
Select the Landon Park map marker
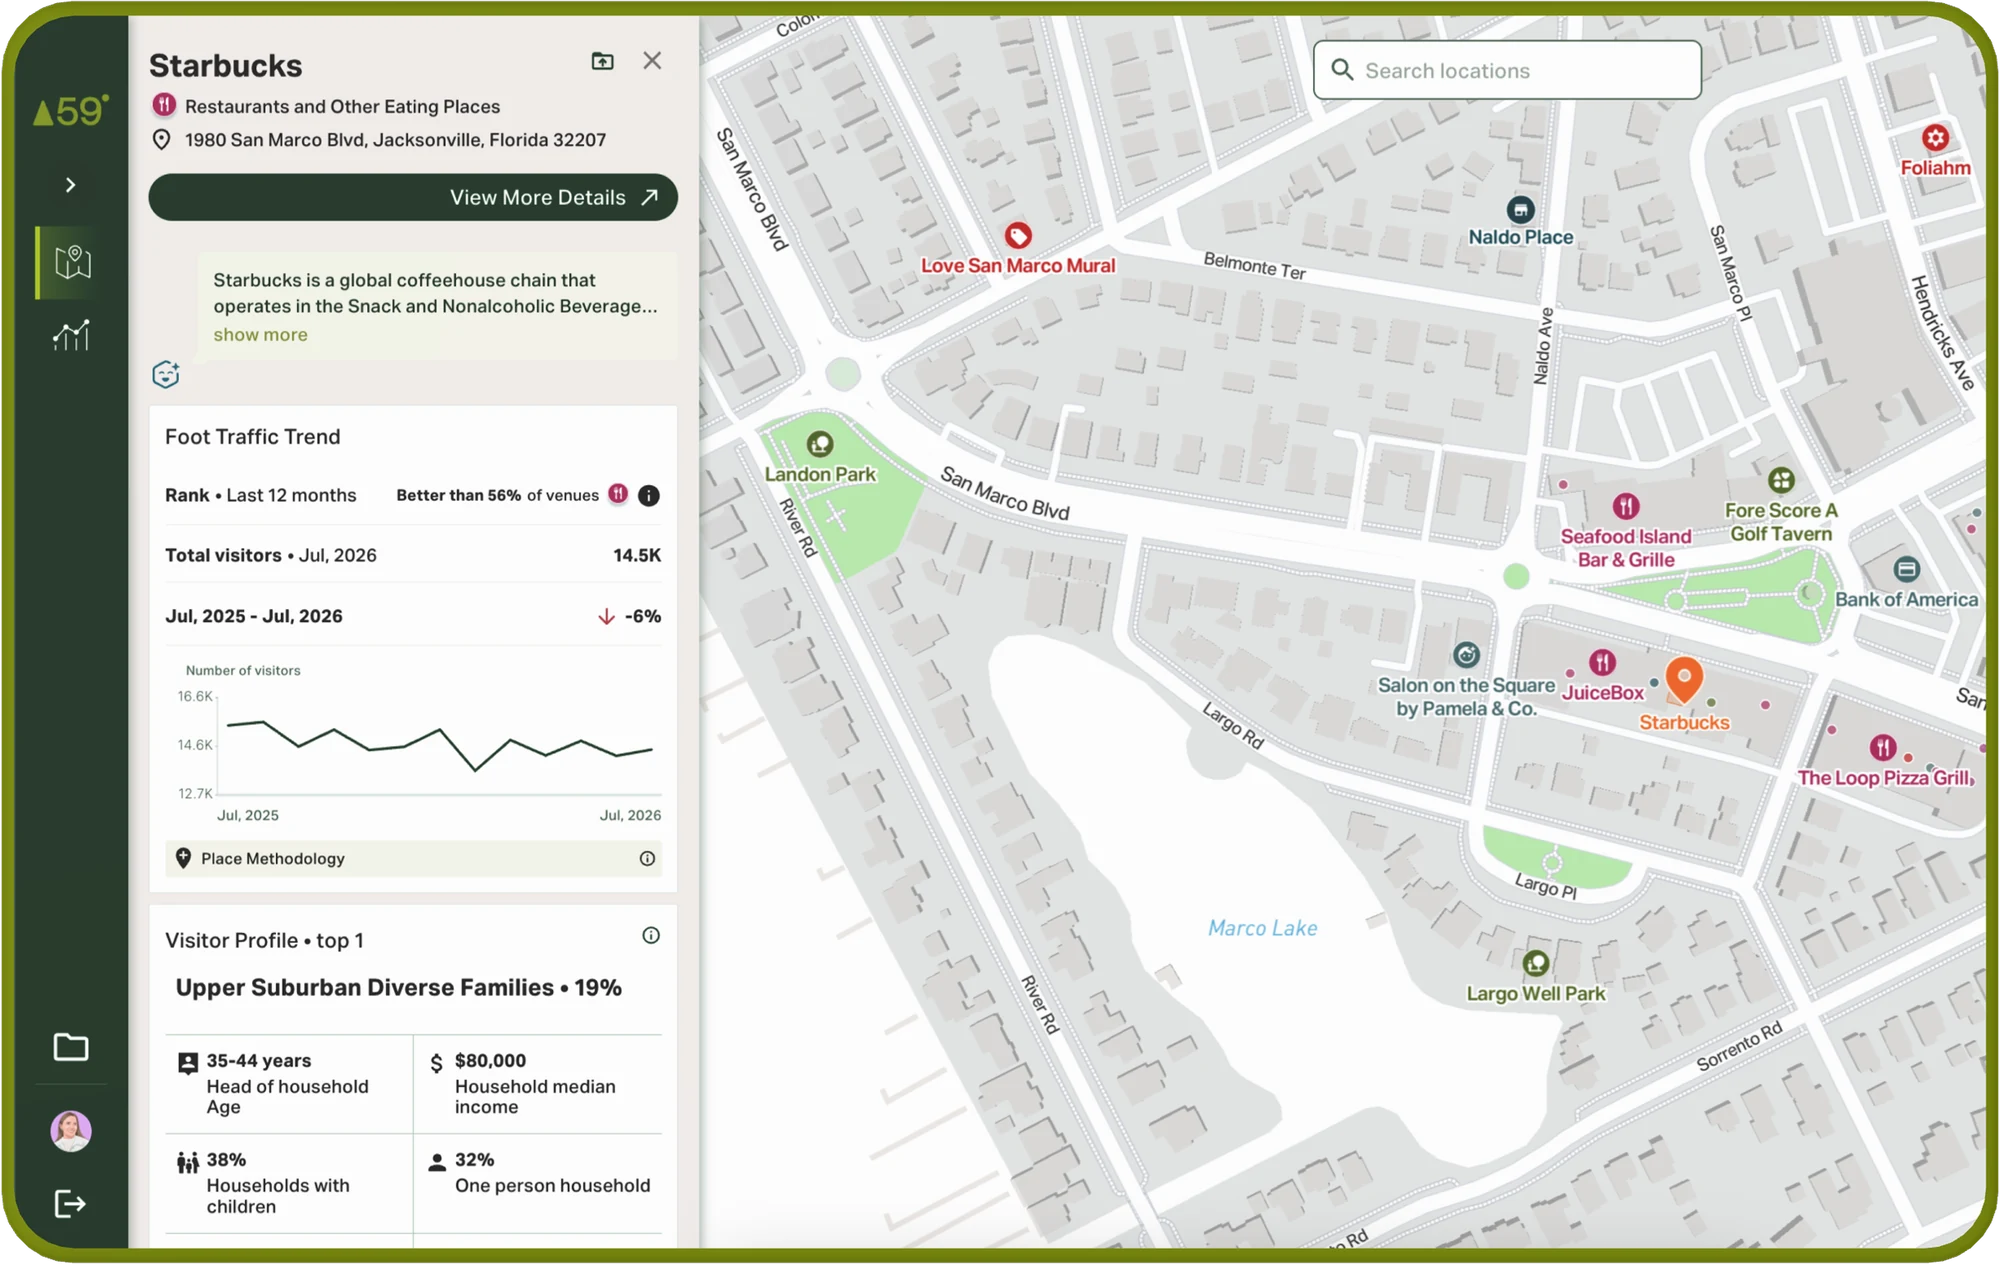[x=820, y=444]
